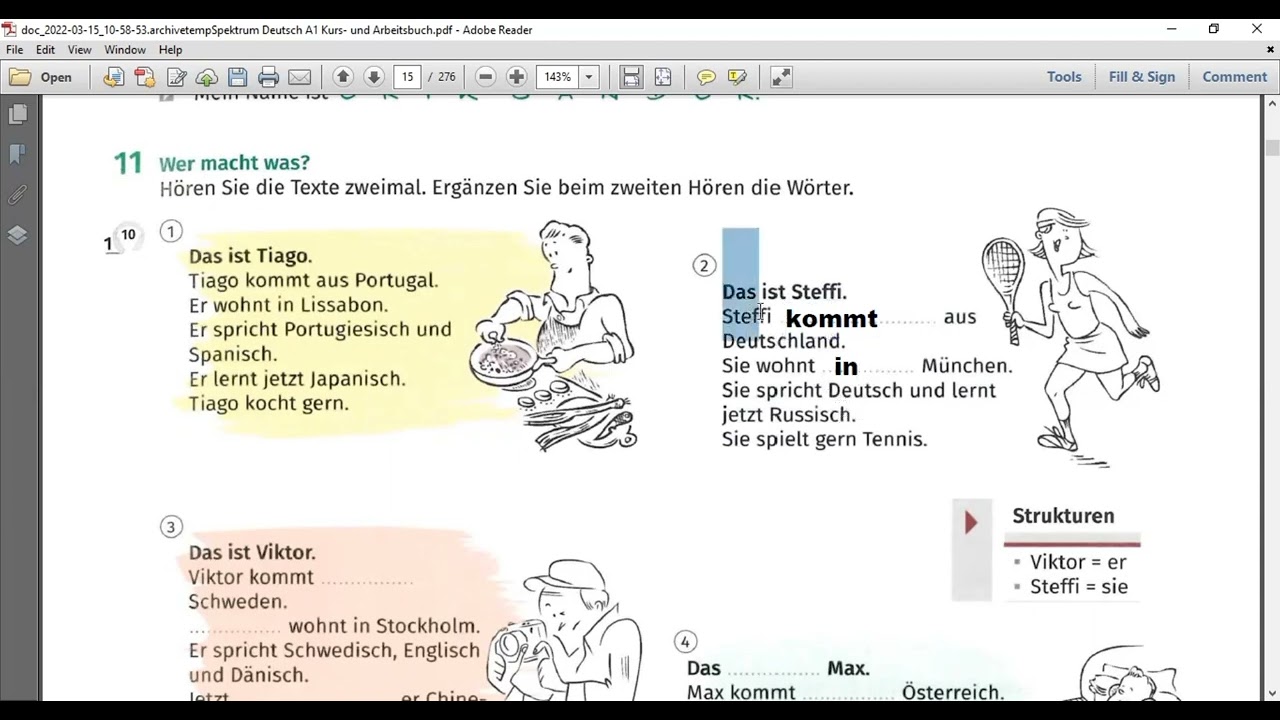Image resolution: width=1280 pixels, height=720 pixels.
Task: Click the text 'Das ist Steffi.'
Action: (x=784, y=292)
